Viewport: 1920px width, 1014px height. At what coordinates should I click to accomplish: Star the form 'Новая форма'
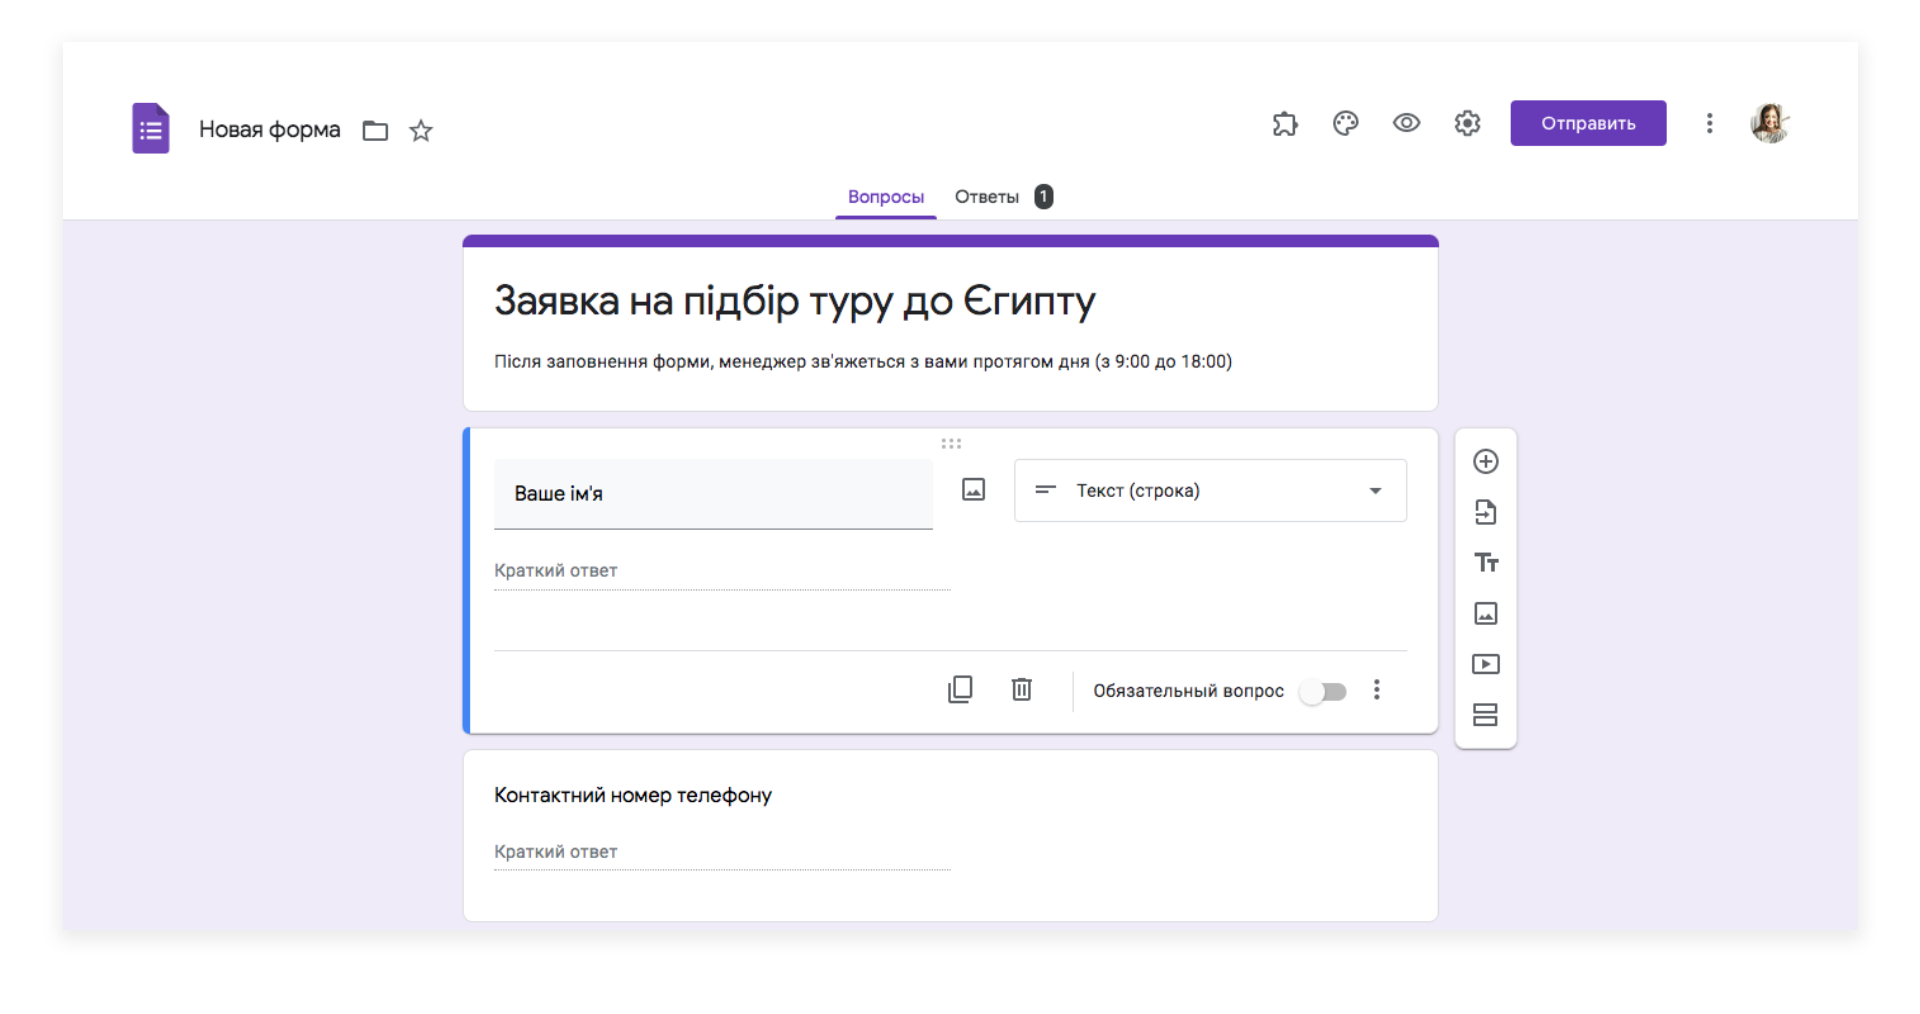point(420,130)
